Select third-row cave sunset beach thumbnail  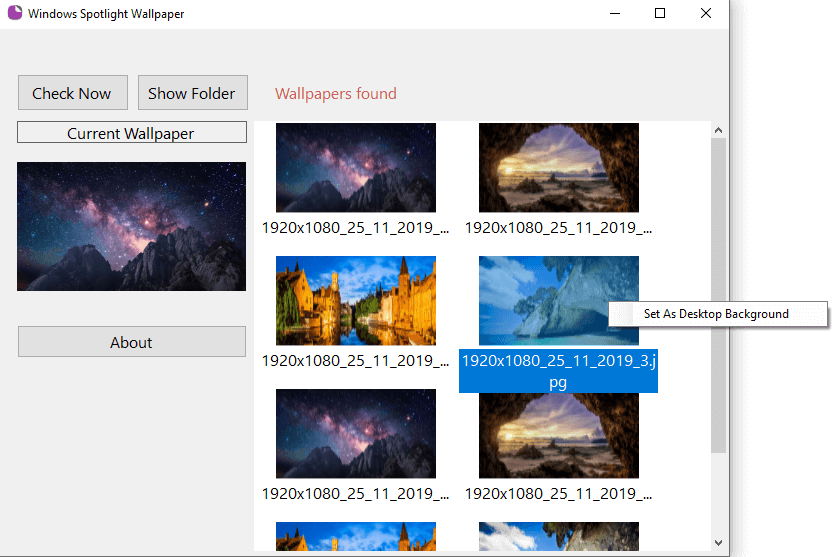coord(559,435)
